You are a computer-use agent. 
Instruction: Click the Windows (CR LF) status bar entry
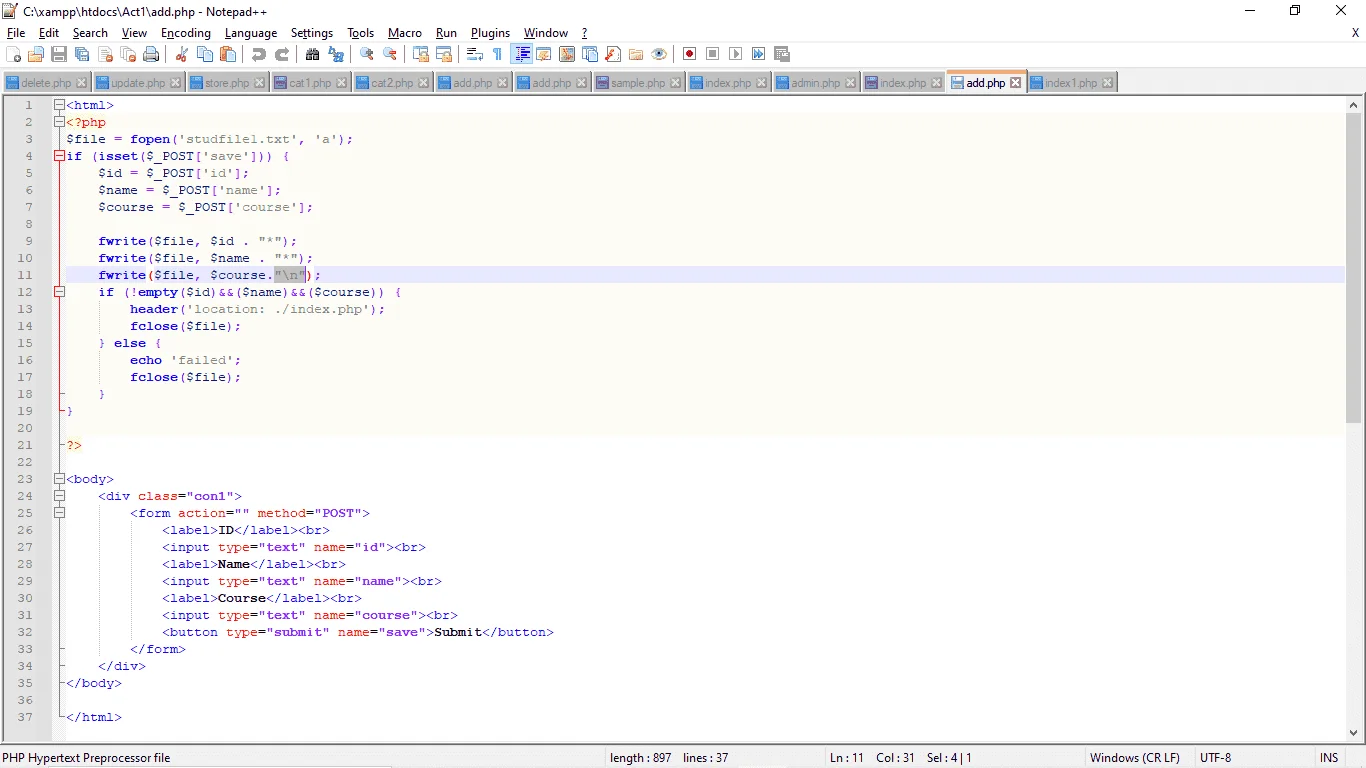click(x=1135, y=758)
